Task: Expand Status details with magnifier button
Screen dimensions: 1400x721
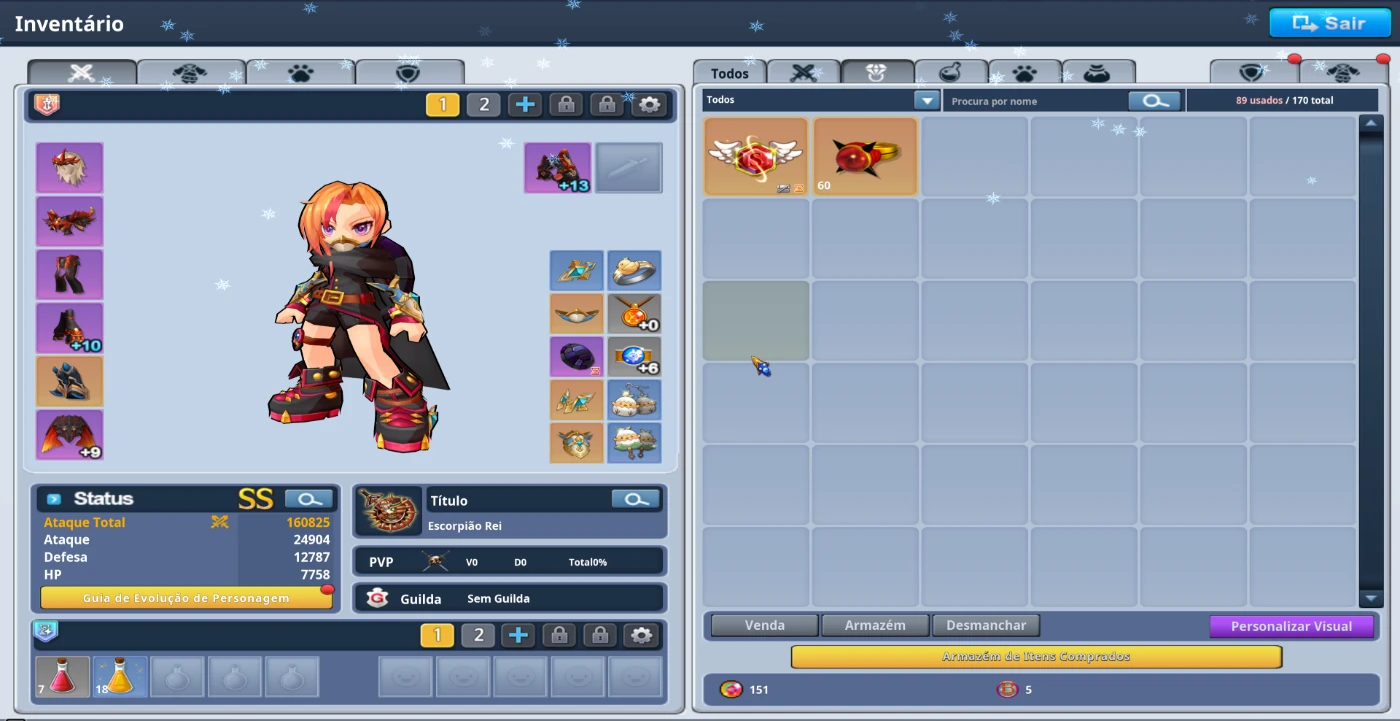Action: click(309, 499)
